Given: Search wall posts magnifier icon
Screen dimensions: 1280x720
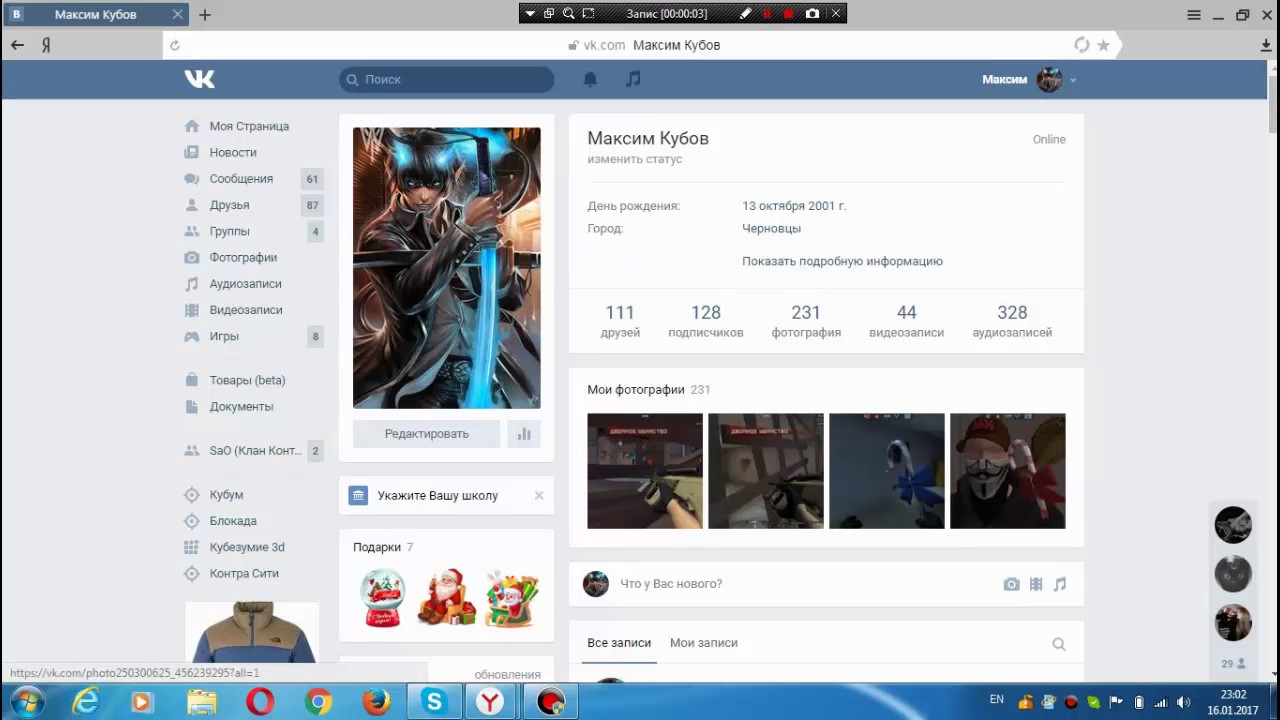Looking at the screenshot, I should pyautogui.click(x=1059, y=644).
